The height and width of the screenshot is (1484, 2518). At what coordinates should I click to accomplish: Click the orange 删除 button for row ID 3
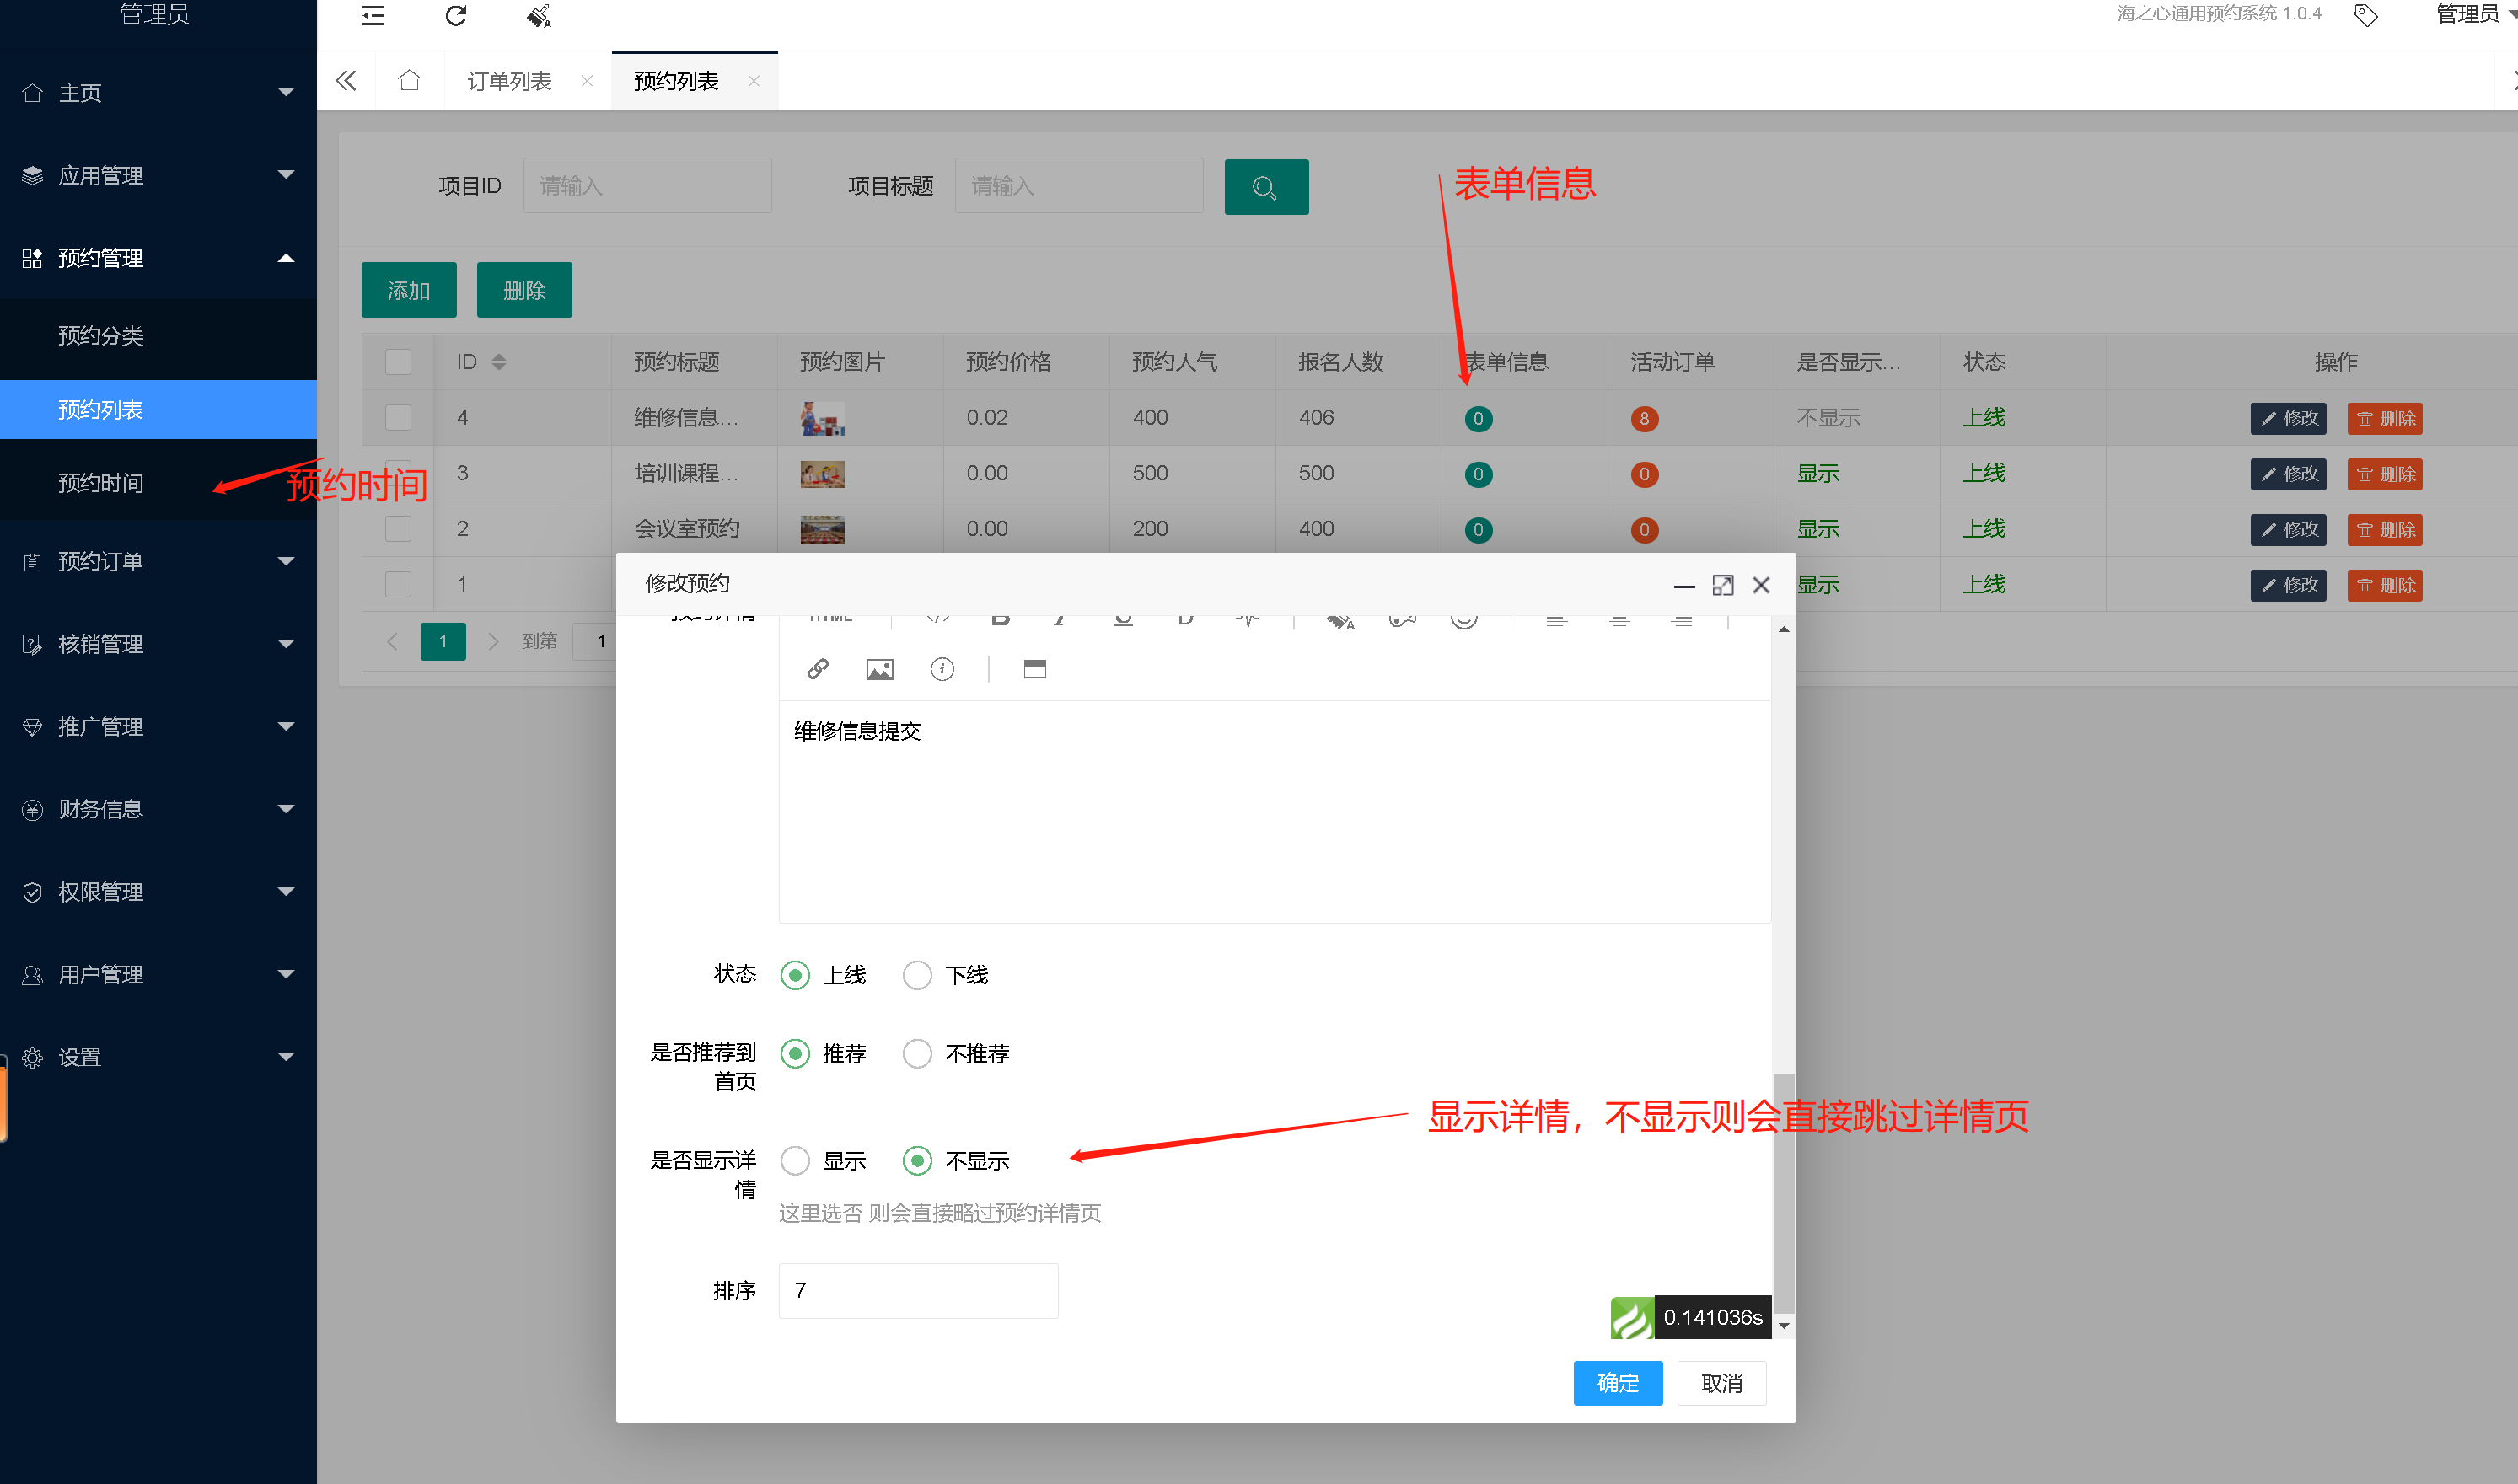(2385, 475)
